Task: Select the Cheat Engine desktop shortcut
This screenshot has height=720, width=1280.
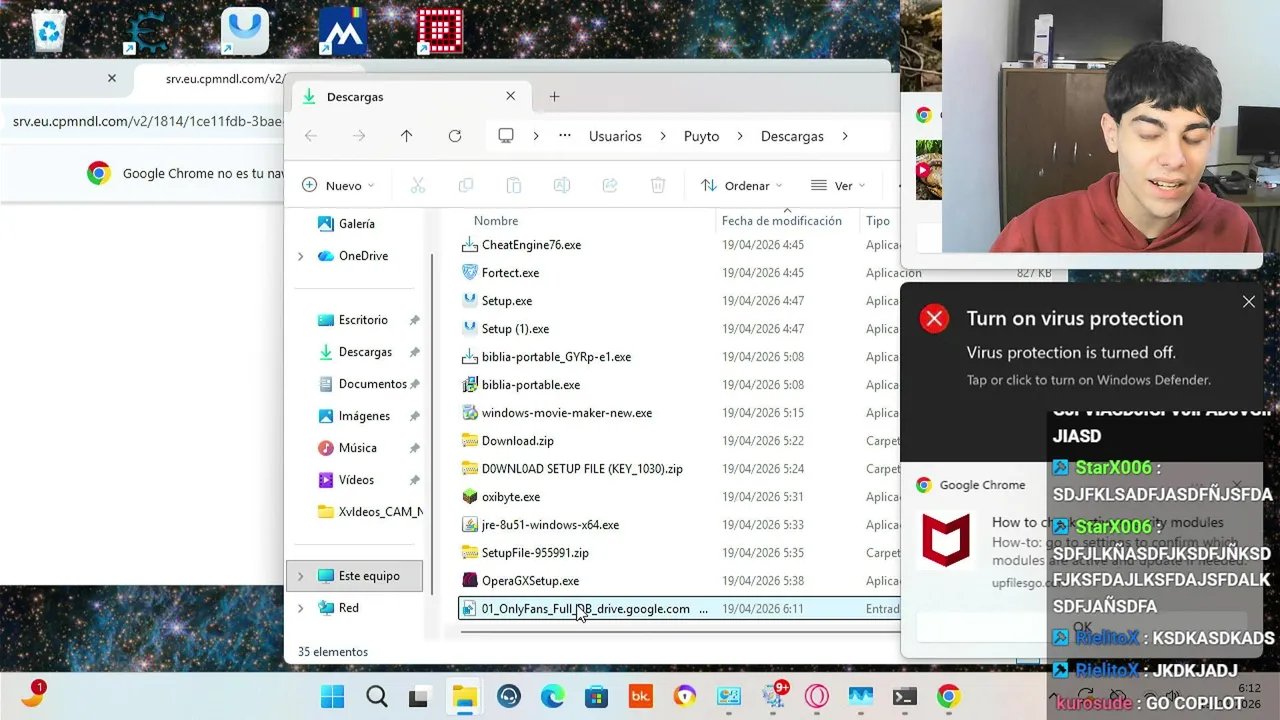Action: point(146,32)
